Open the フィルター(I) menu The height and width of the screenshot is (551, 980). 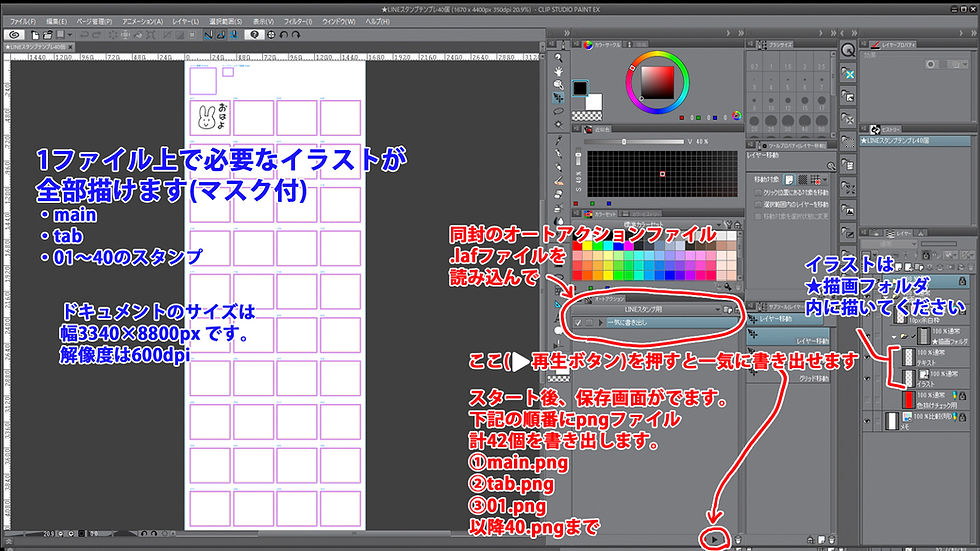pyautogui.click(x=298, y=21)
